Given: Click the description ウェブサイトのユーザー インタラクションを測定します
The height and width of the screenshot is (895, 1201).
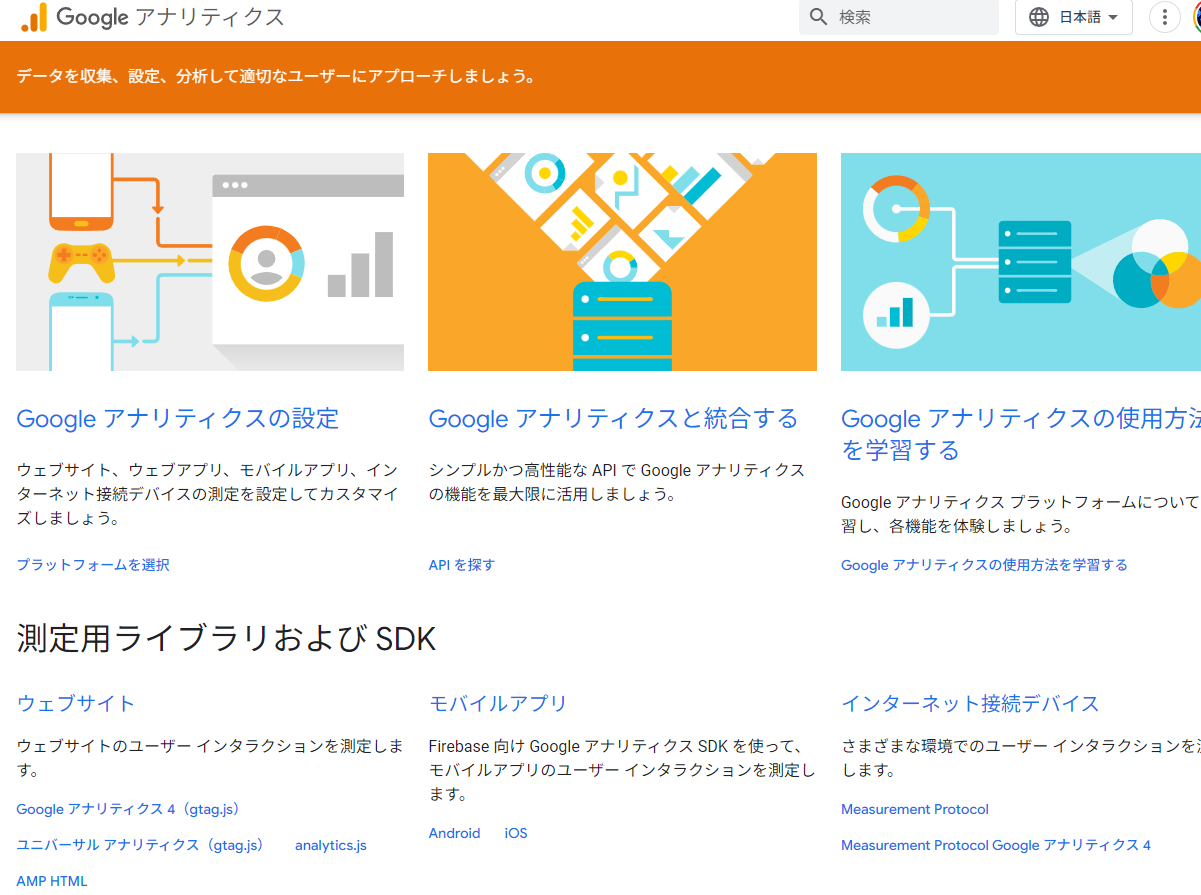Looking at the screenshot, I should [x=210, y=758].
